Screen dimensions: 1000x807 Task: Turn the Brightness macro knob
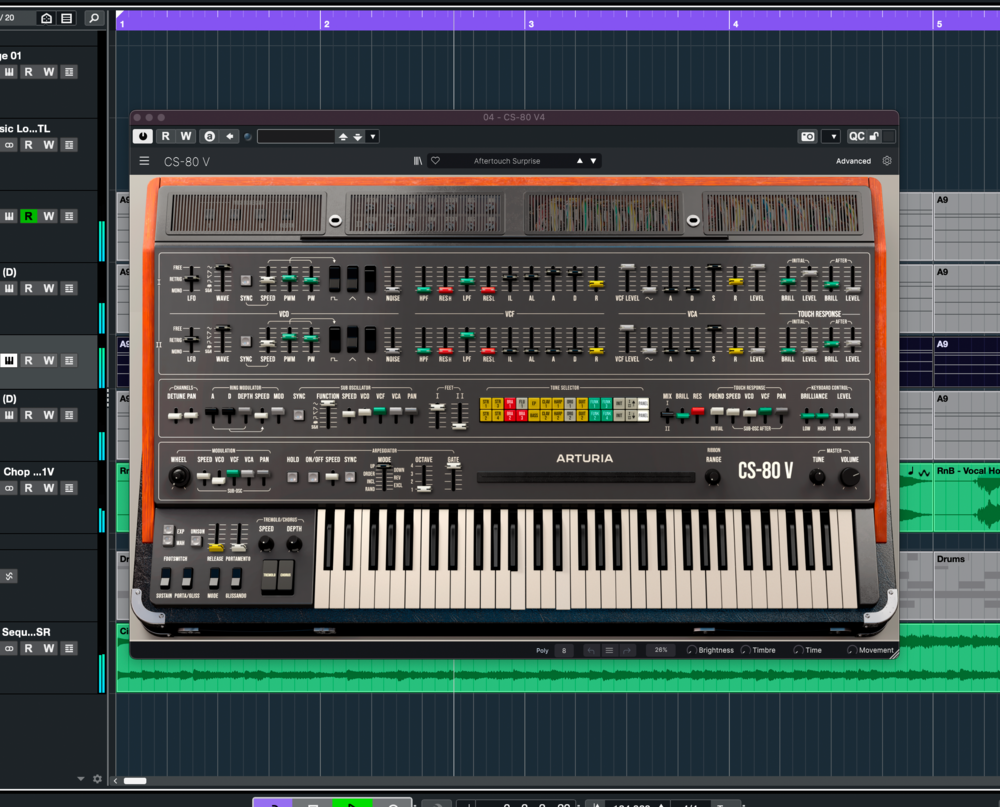tap(691, 650)
